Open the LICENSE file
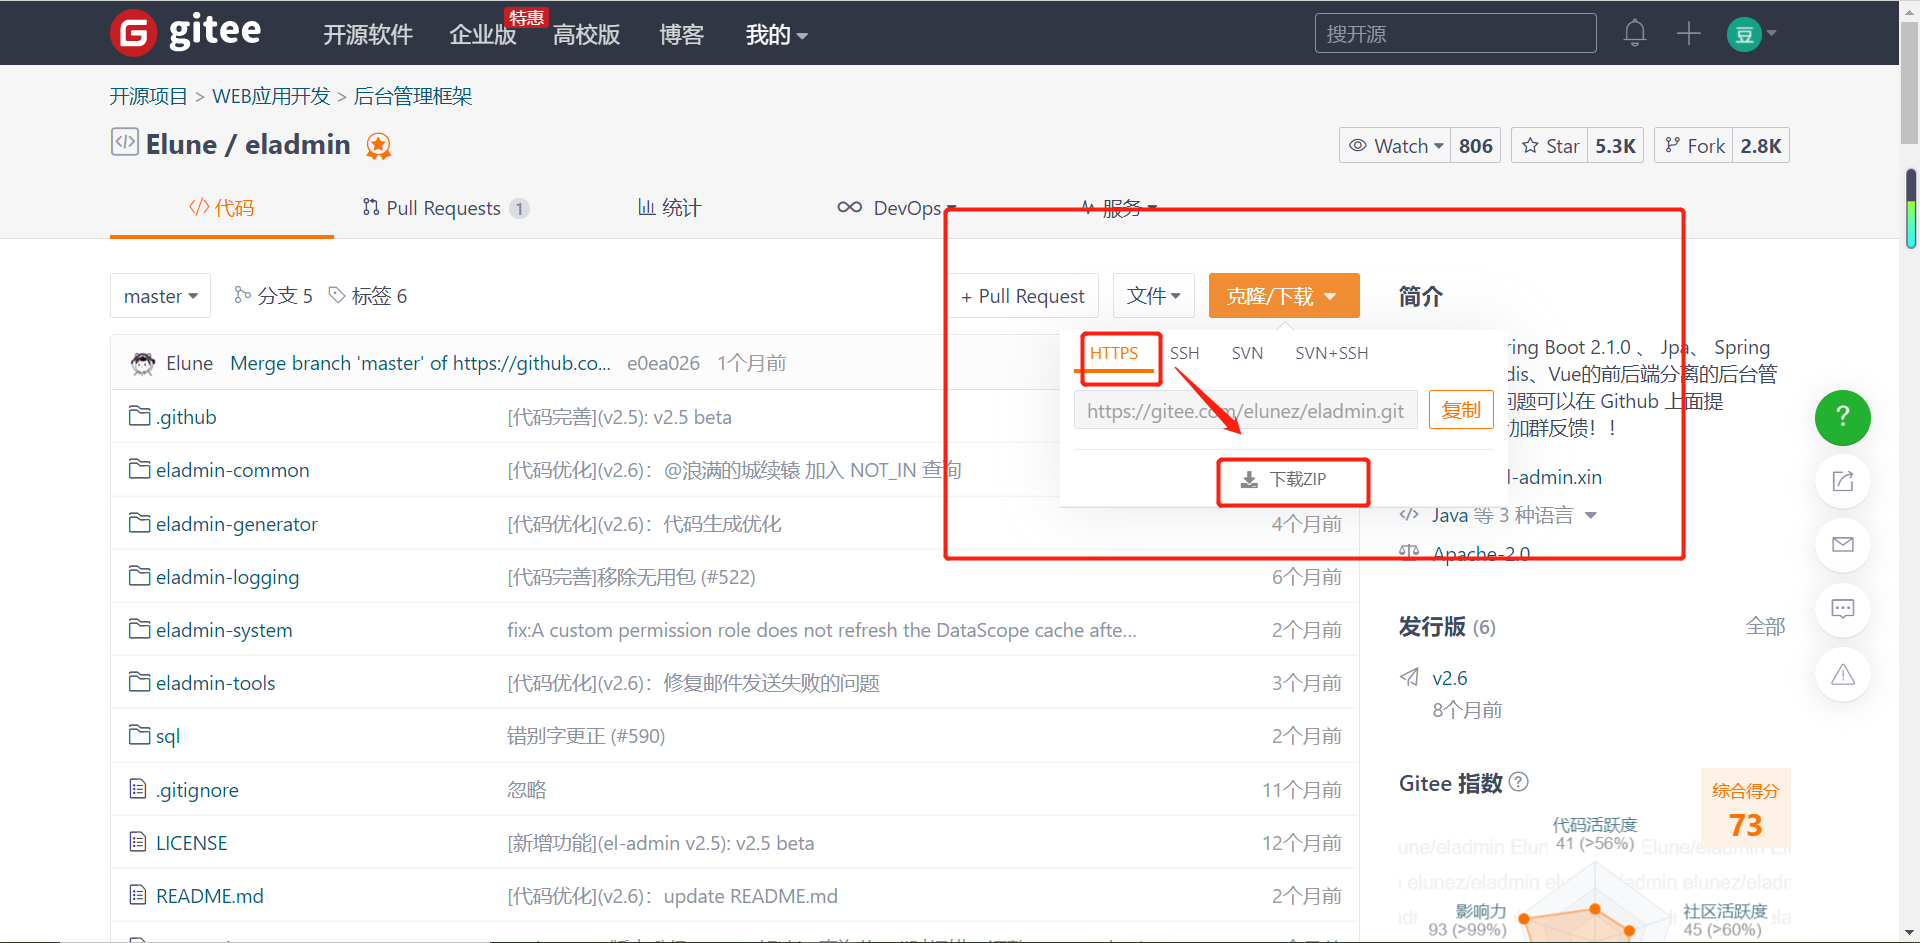This screenshot has width=1920, height=943. point(191,843)
